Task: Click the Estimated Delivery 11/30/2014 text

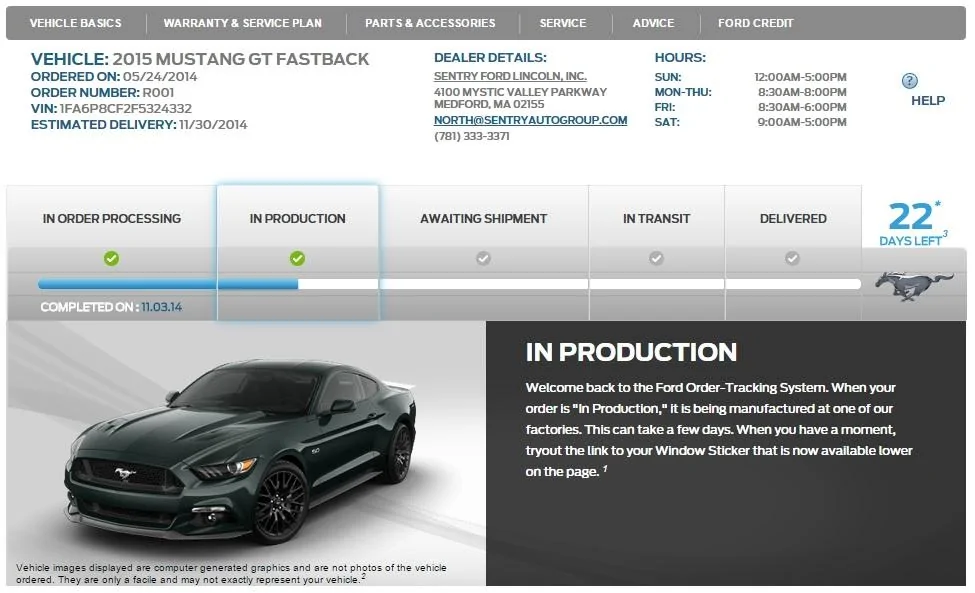Action: [x=139, y=124]
